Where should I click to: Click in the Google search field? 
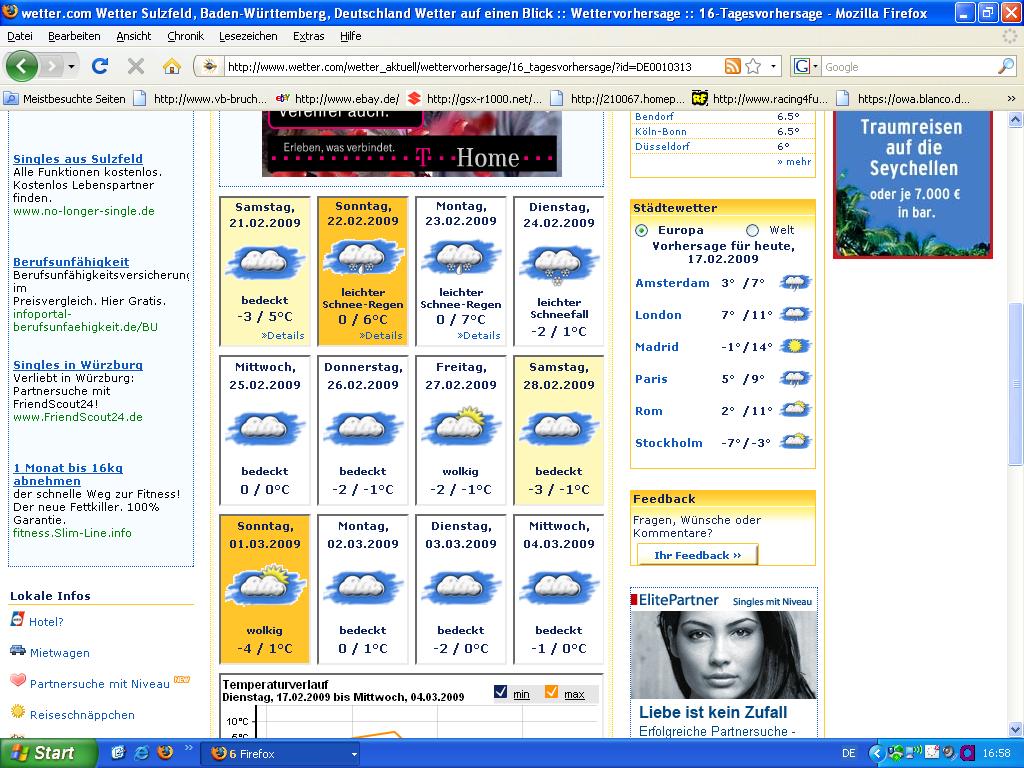[x=909, y=67]
